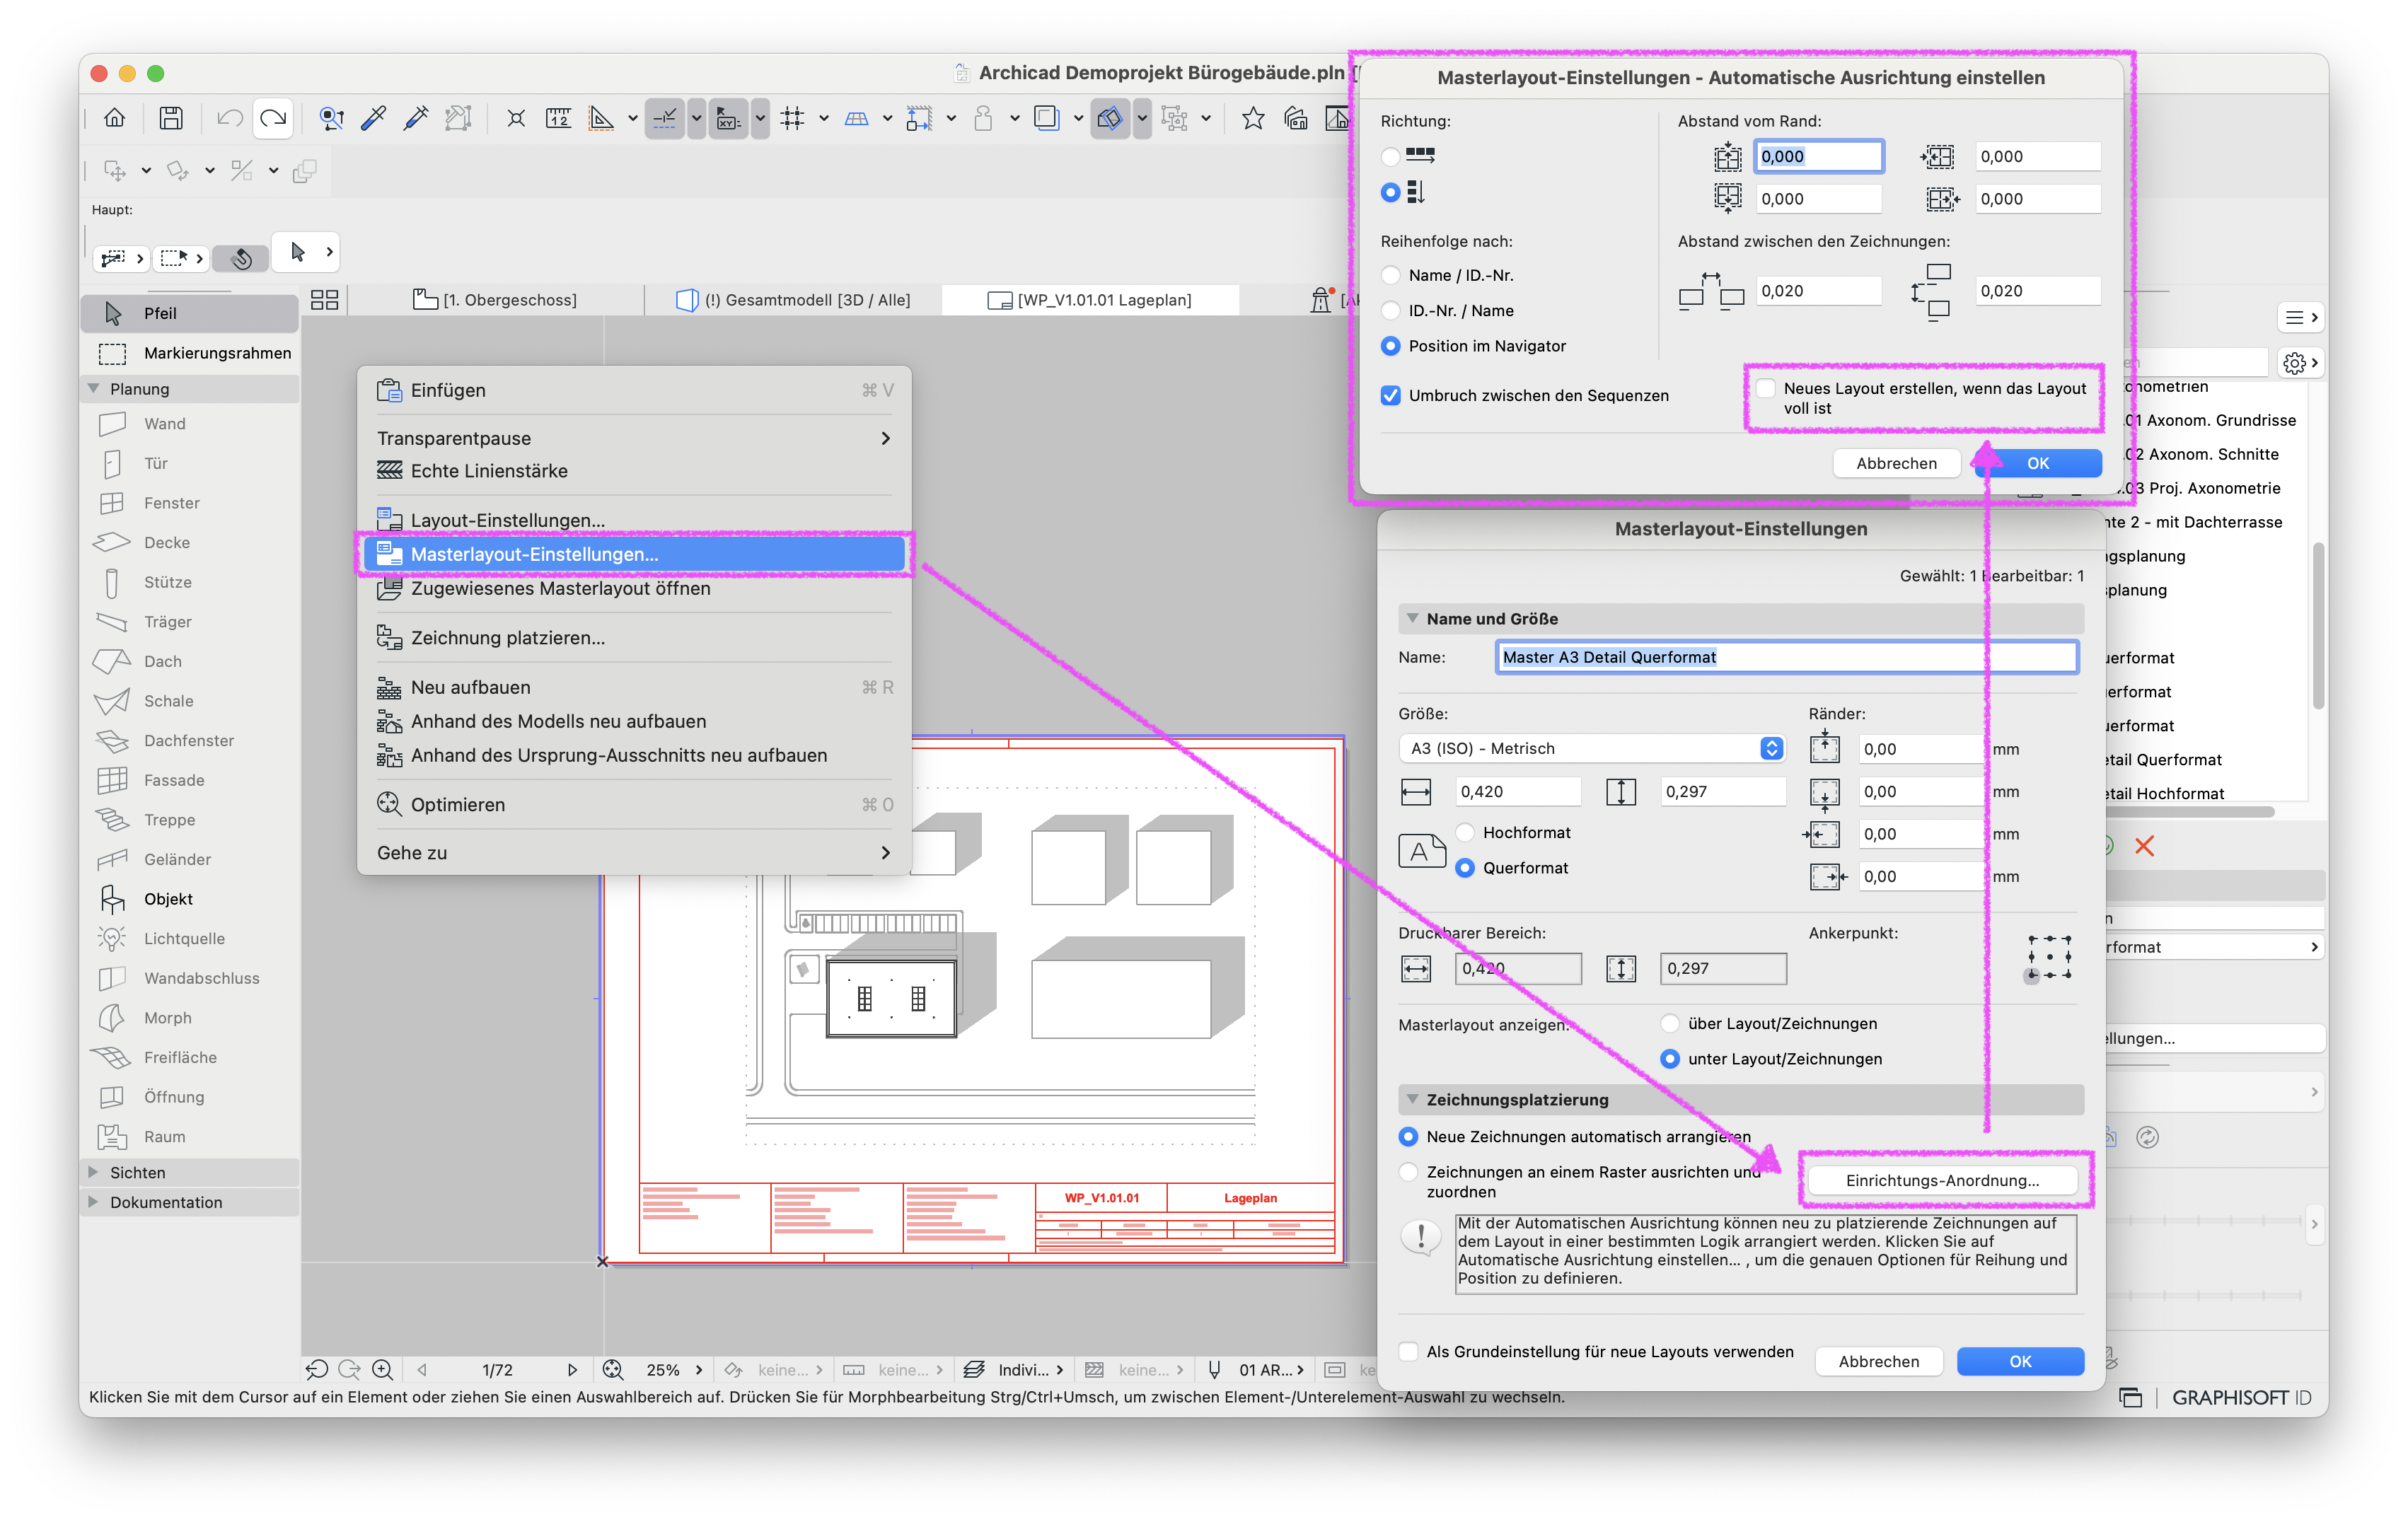
Task: Click the favorites star icon
Action: click(1252, 118)
